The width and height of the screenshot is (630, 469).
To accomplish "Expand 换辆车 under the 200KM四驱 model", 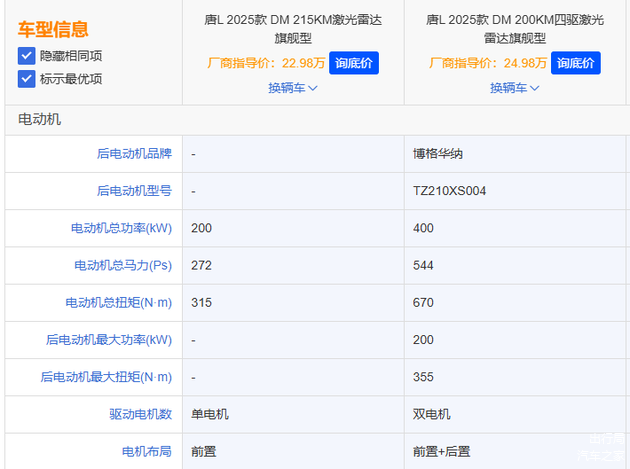I will [x=514, y=88].
